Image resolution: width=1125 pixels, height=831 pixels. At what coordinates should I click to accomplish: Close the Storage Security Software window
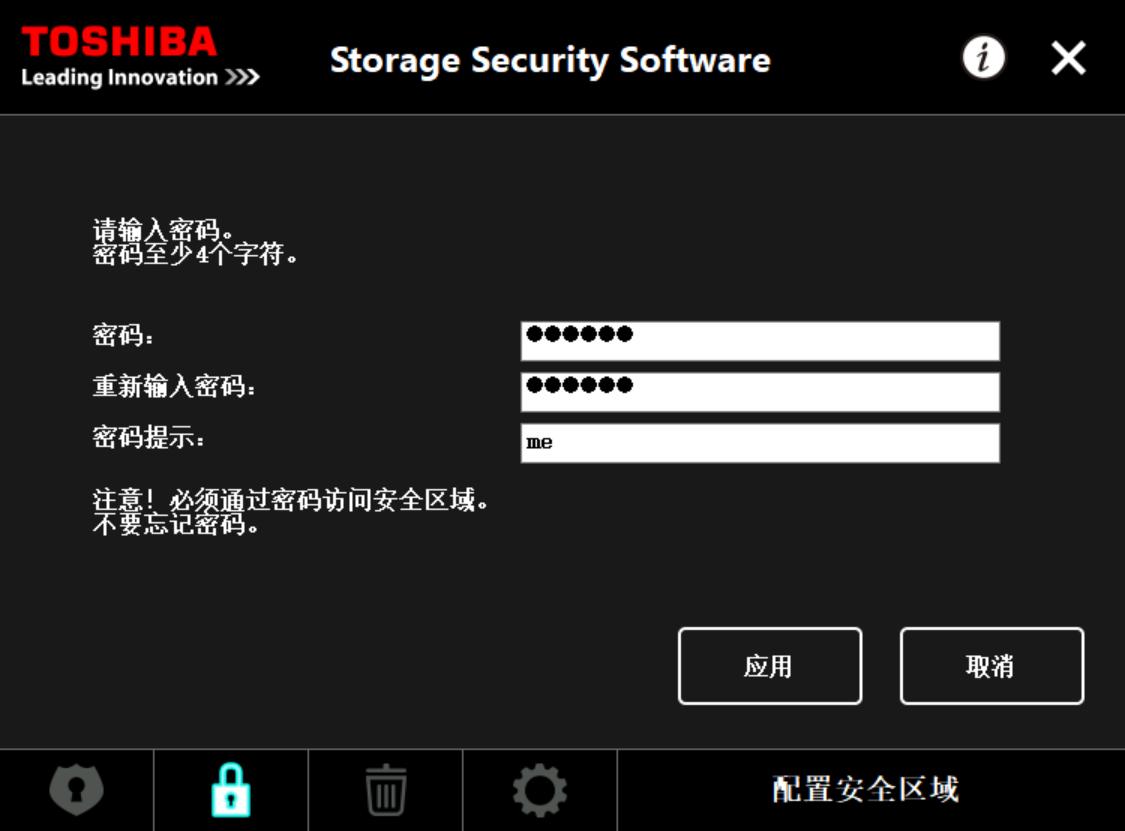pyautogui.click(x=1068, y=59)
